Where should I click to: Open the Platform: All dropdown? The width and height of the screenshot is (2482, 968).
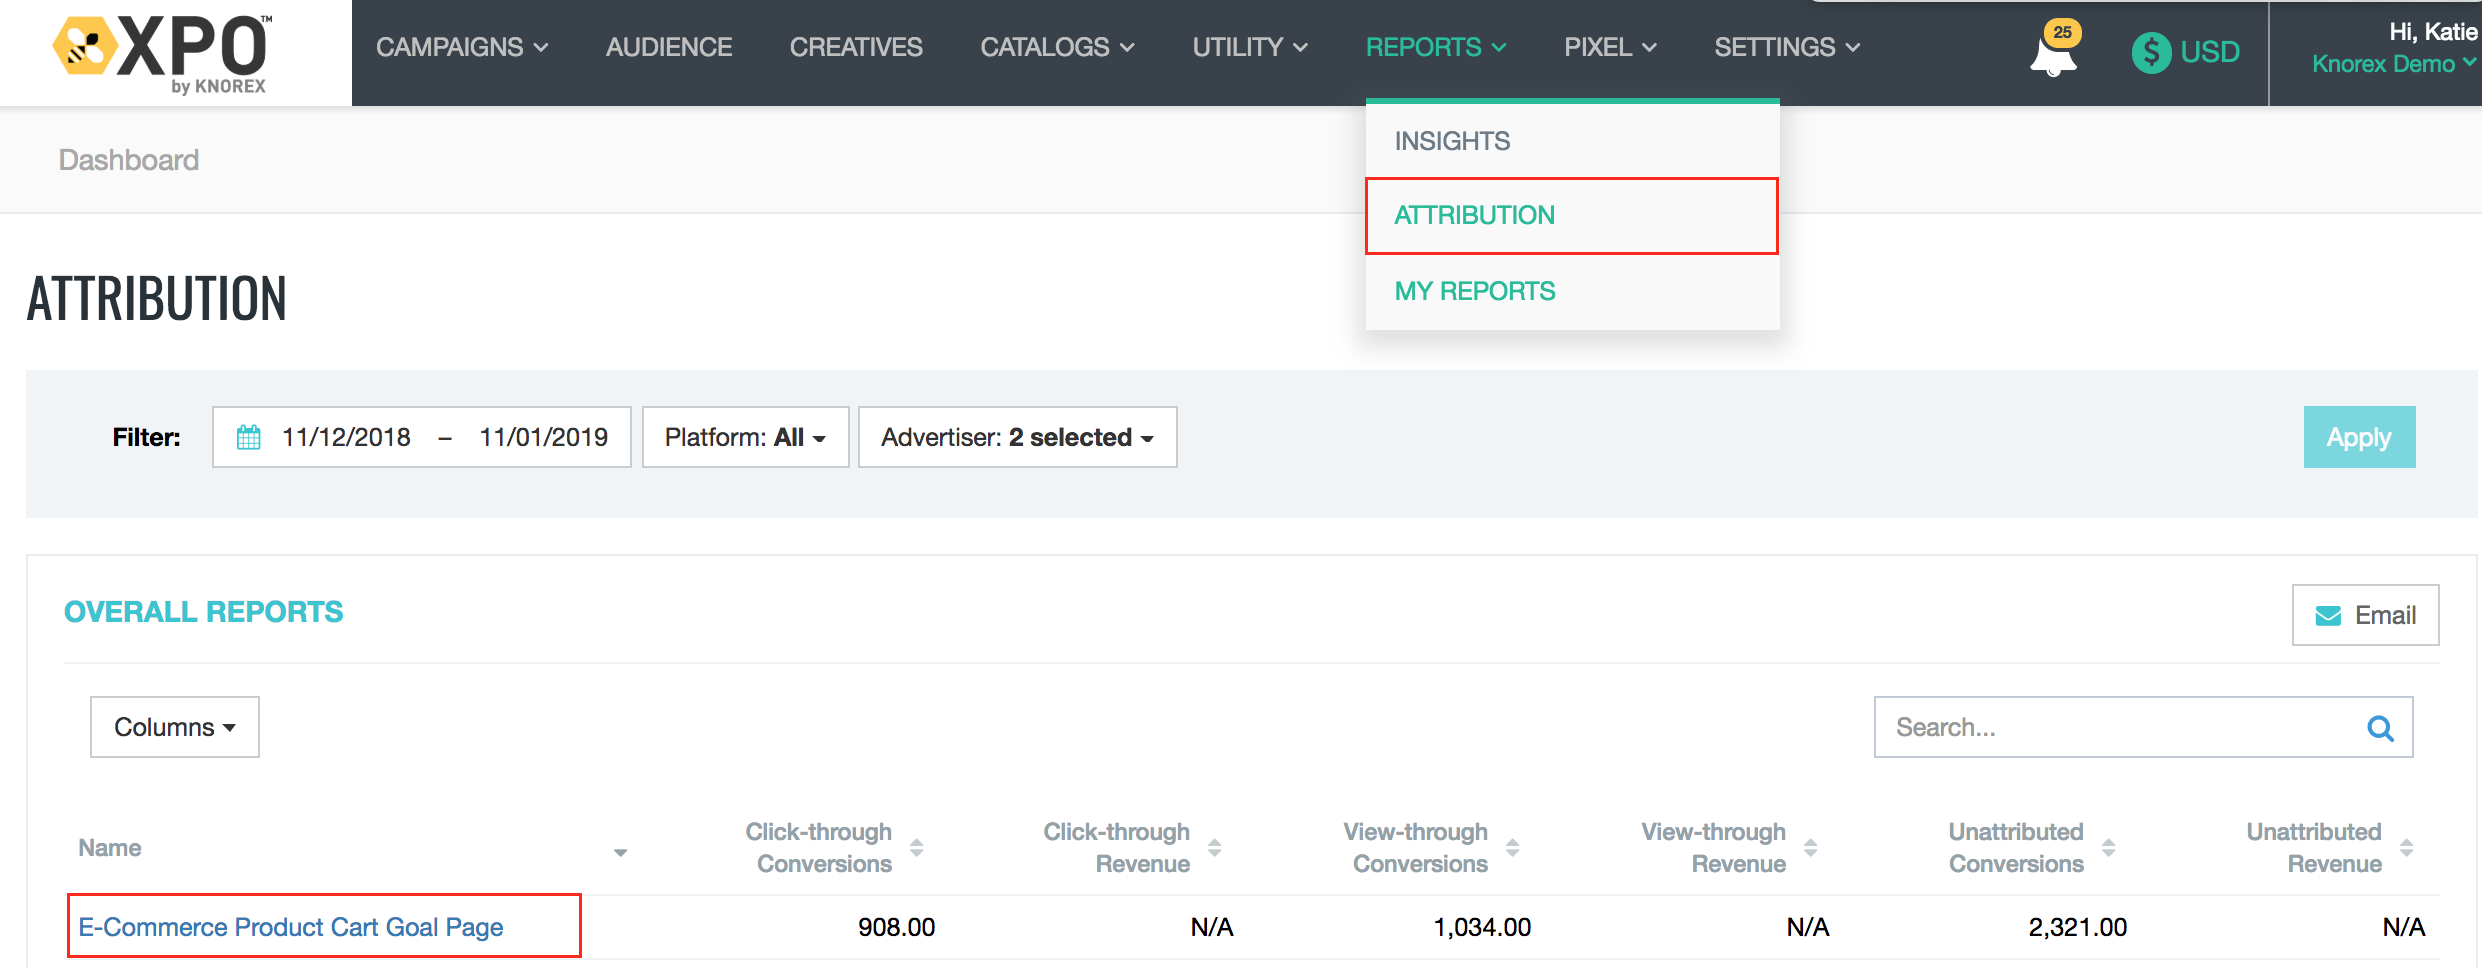pyautogui.click(x=745, y=437)
